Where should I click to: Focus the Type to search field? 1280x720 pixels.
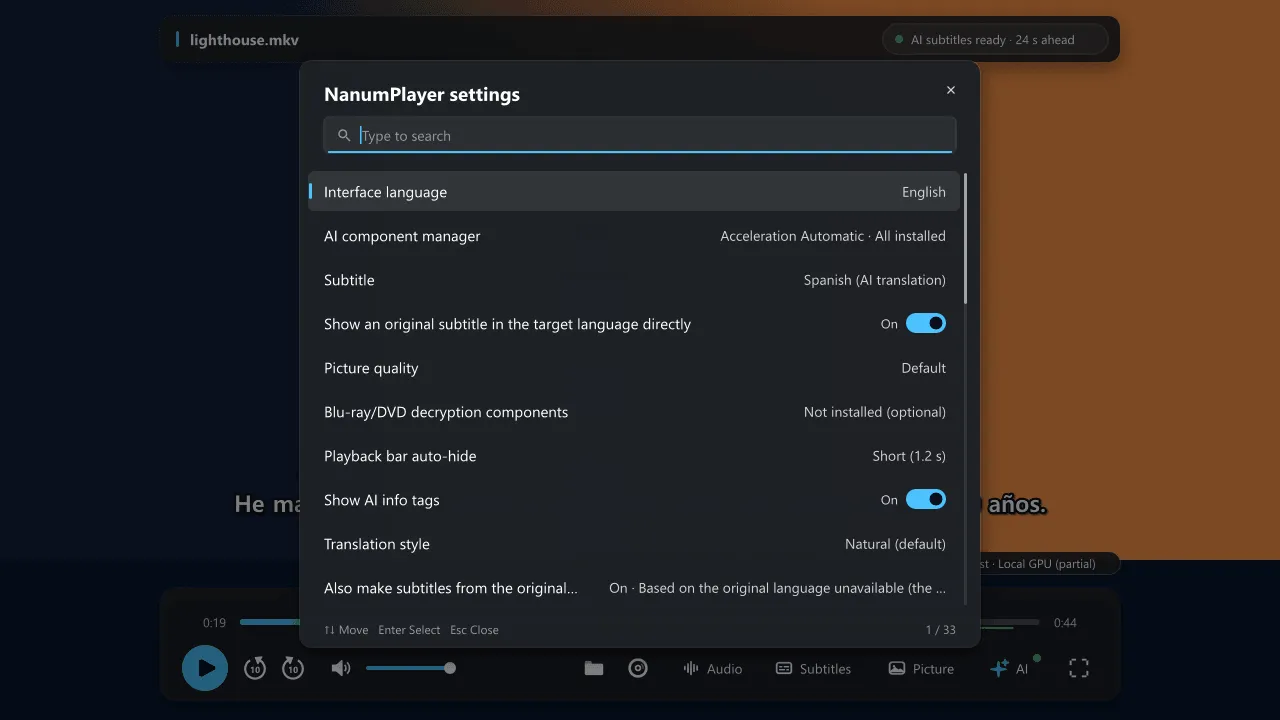[x=640, y=135]
